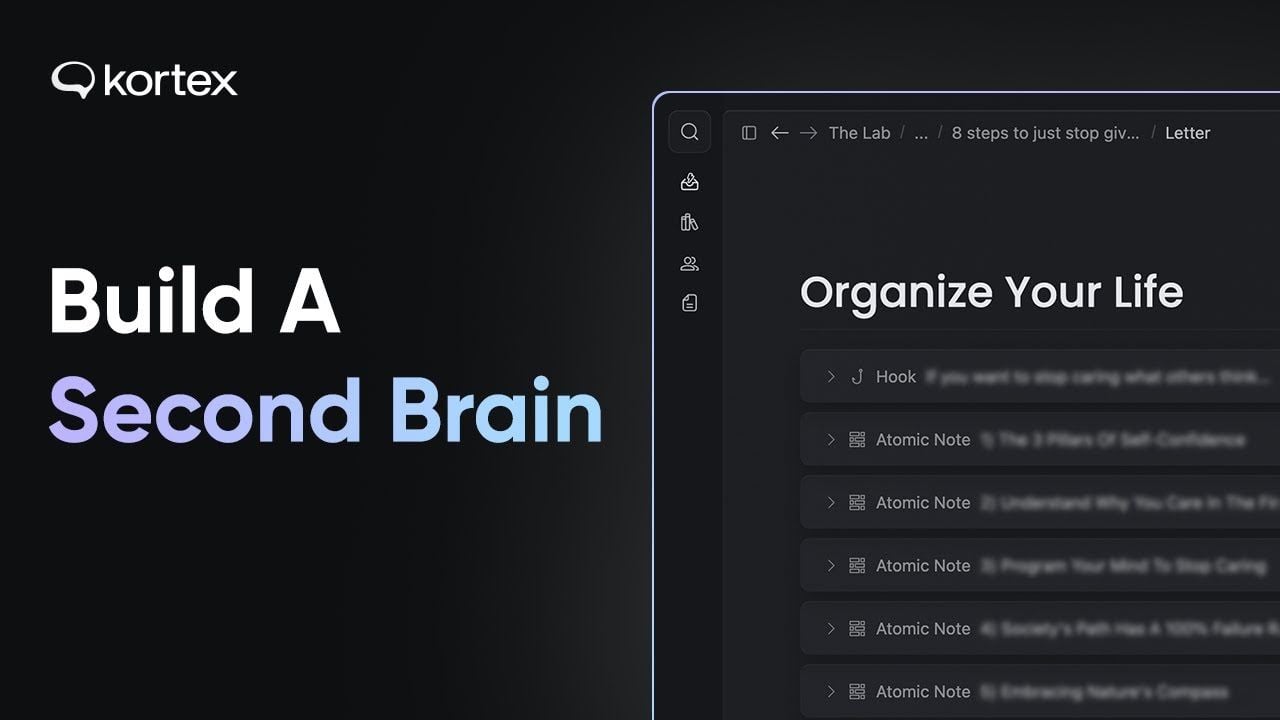Go forward with the right arrow
1280x720 pixels.
[x=808, y=133]
